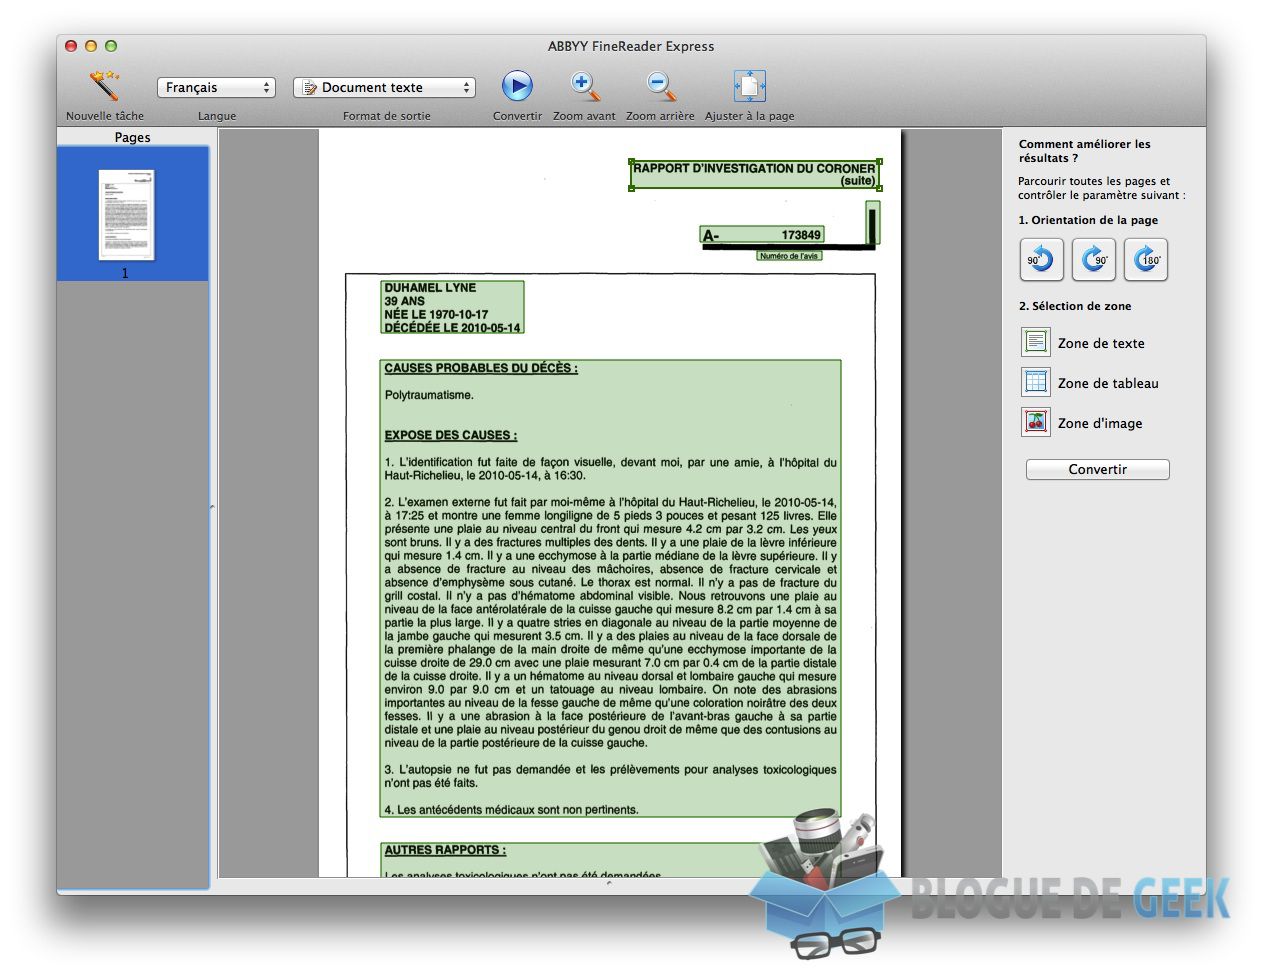Screen dimensions: 1263x974
Task: Click the Zone de texte label
Action: click(1101, 343)
